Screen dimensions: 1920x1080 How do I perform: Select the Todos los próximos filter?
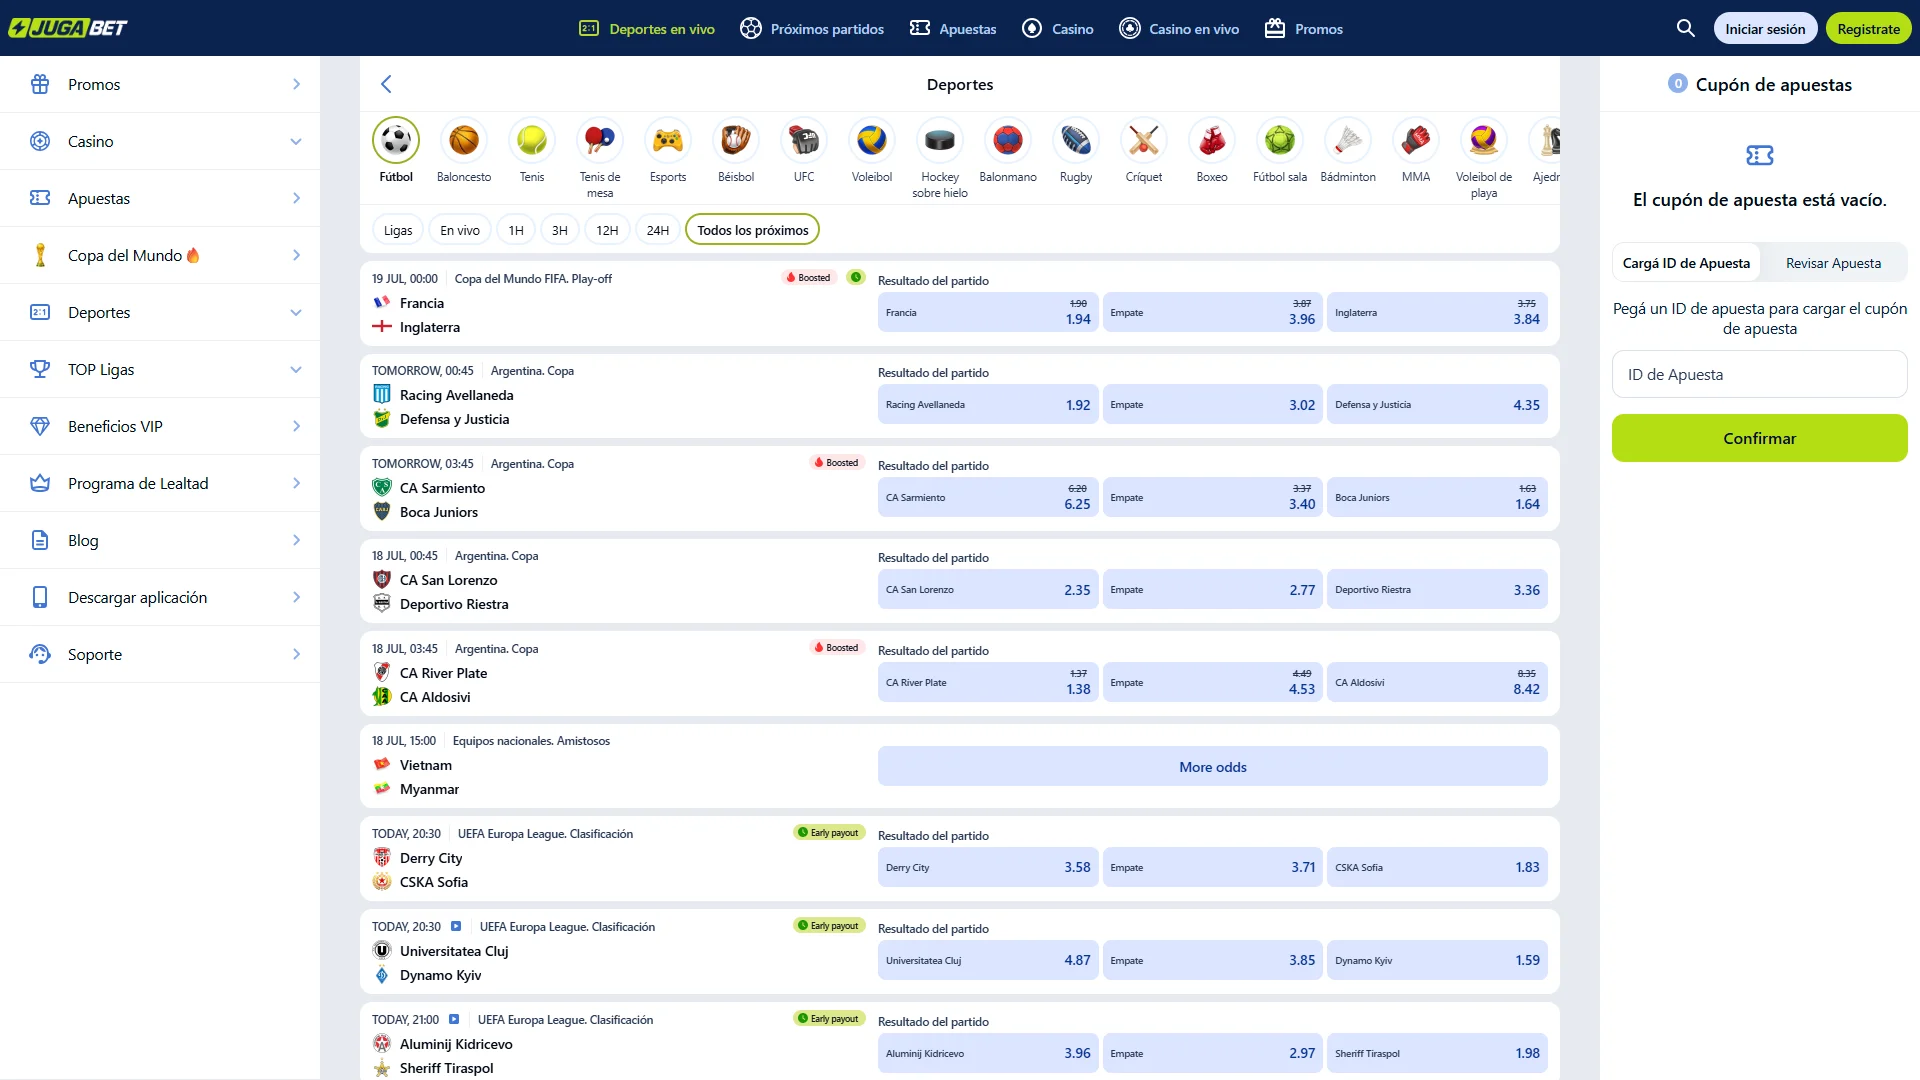(753, 230)
